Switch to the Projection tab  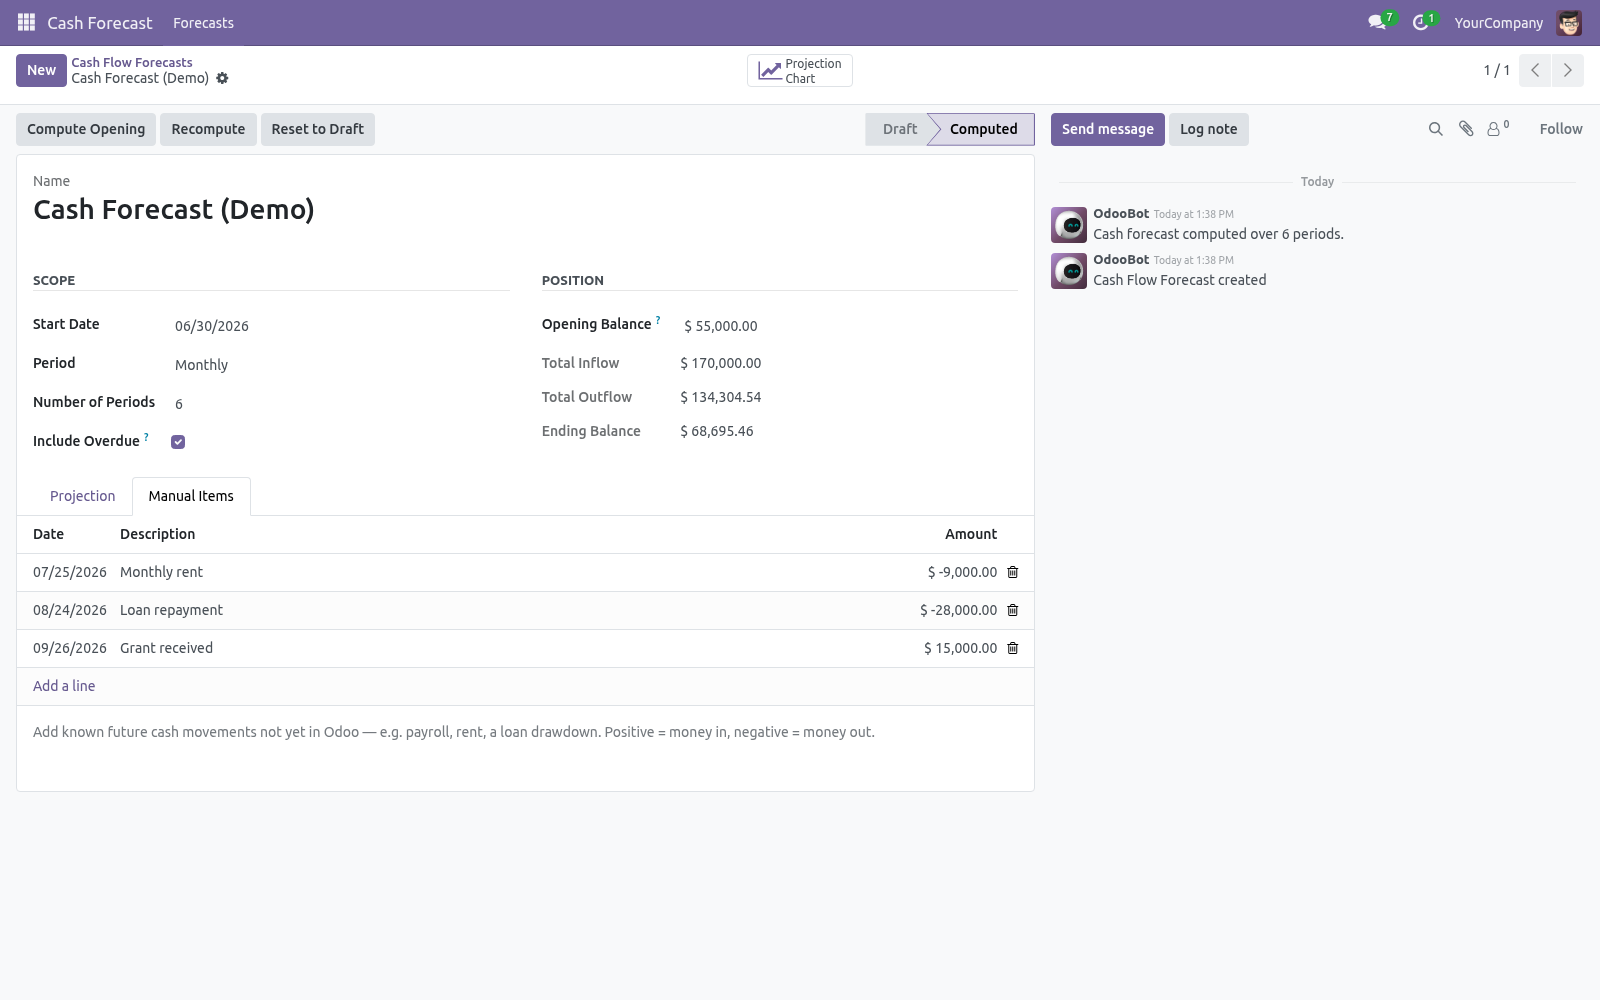click(x=83, y=496)
